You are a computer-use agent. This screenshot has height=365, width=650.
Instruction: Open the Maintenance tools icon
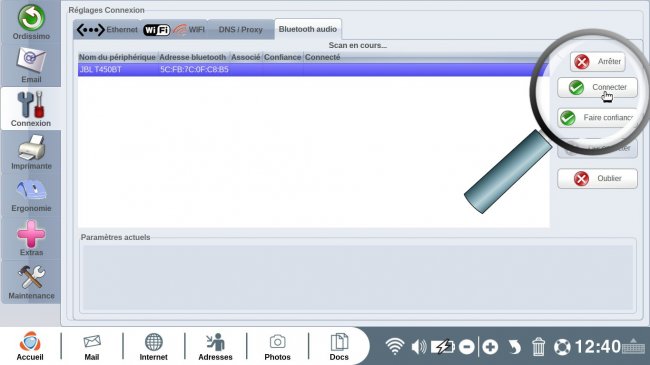coord(31,282)
